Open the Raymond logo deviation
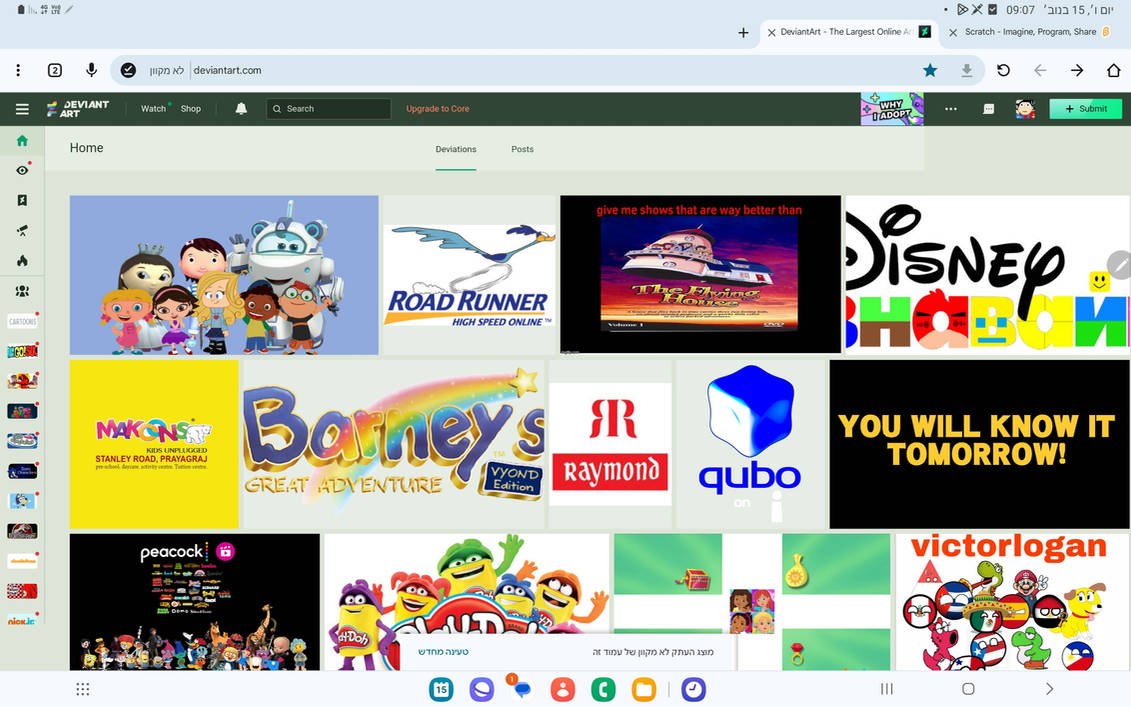Image resolution: width=1131 pixels, height=707 pixels. tap(610, 444)
